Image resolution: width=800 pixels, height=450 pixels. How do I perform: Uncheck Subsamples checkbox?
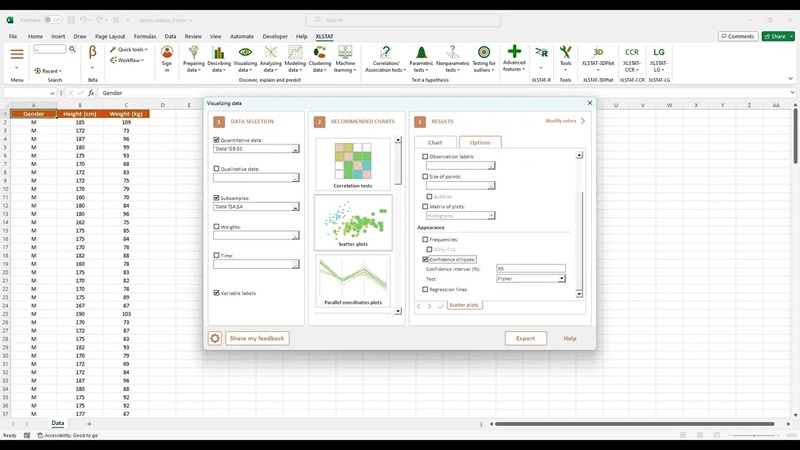coord(216,197)
